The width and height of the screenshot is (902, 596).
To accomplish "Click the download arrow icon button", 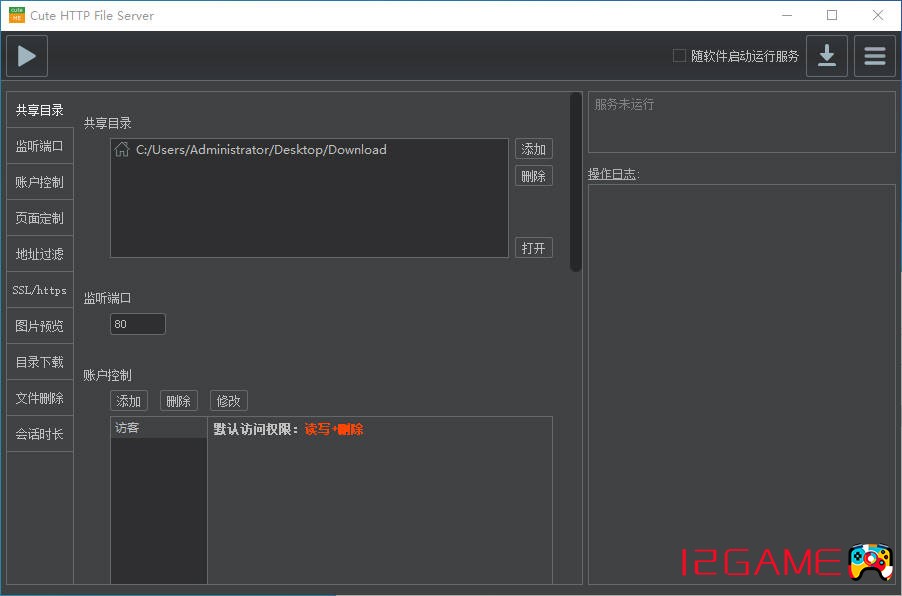I will (827, 56).
